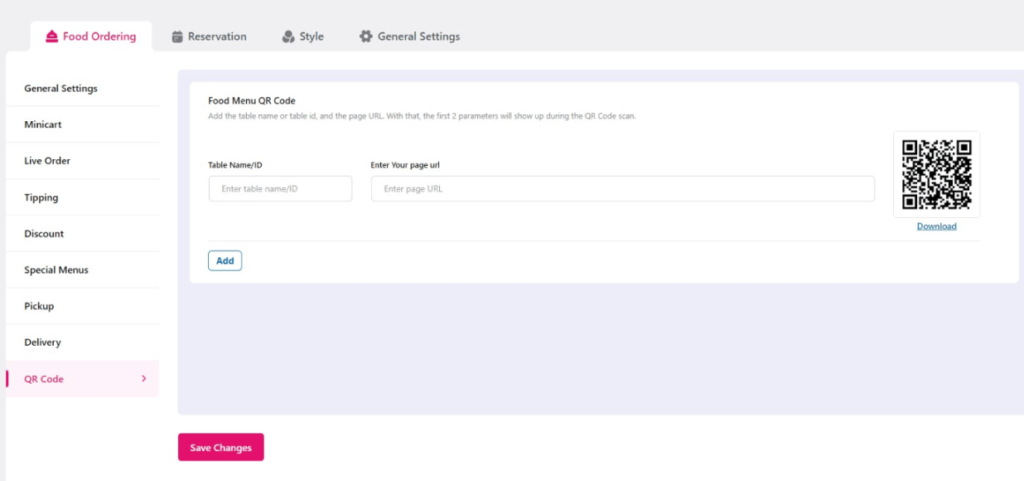This screenshot has width=1024, height=481.
Task: Select the Pickup section
Action: pos(82,306)
